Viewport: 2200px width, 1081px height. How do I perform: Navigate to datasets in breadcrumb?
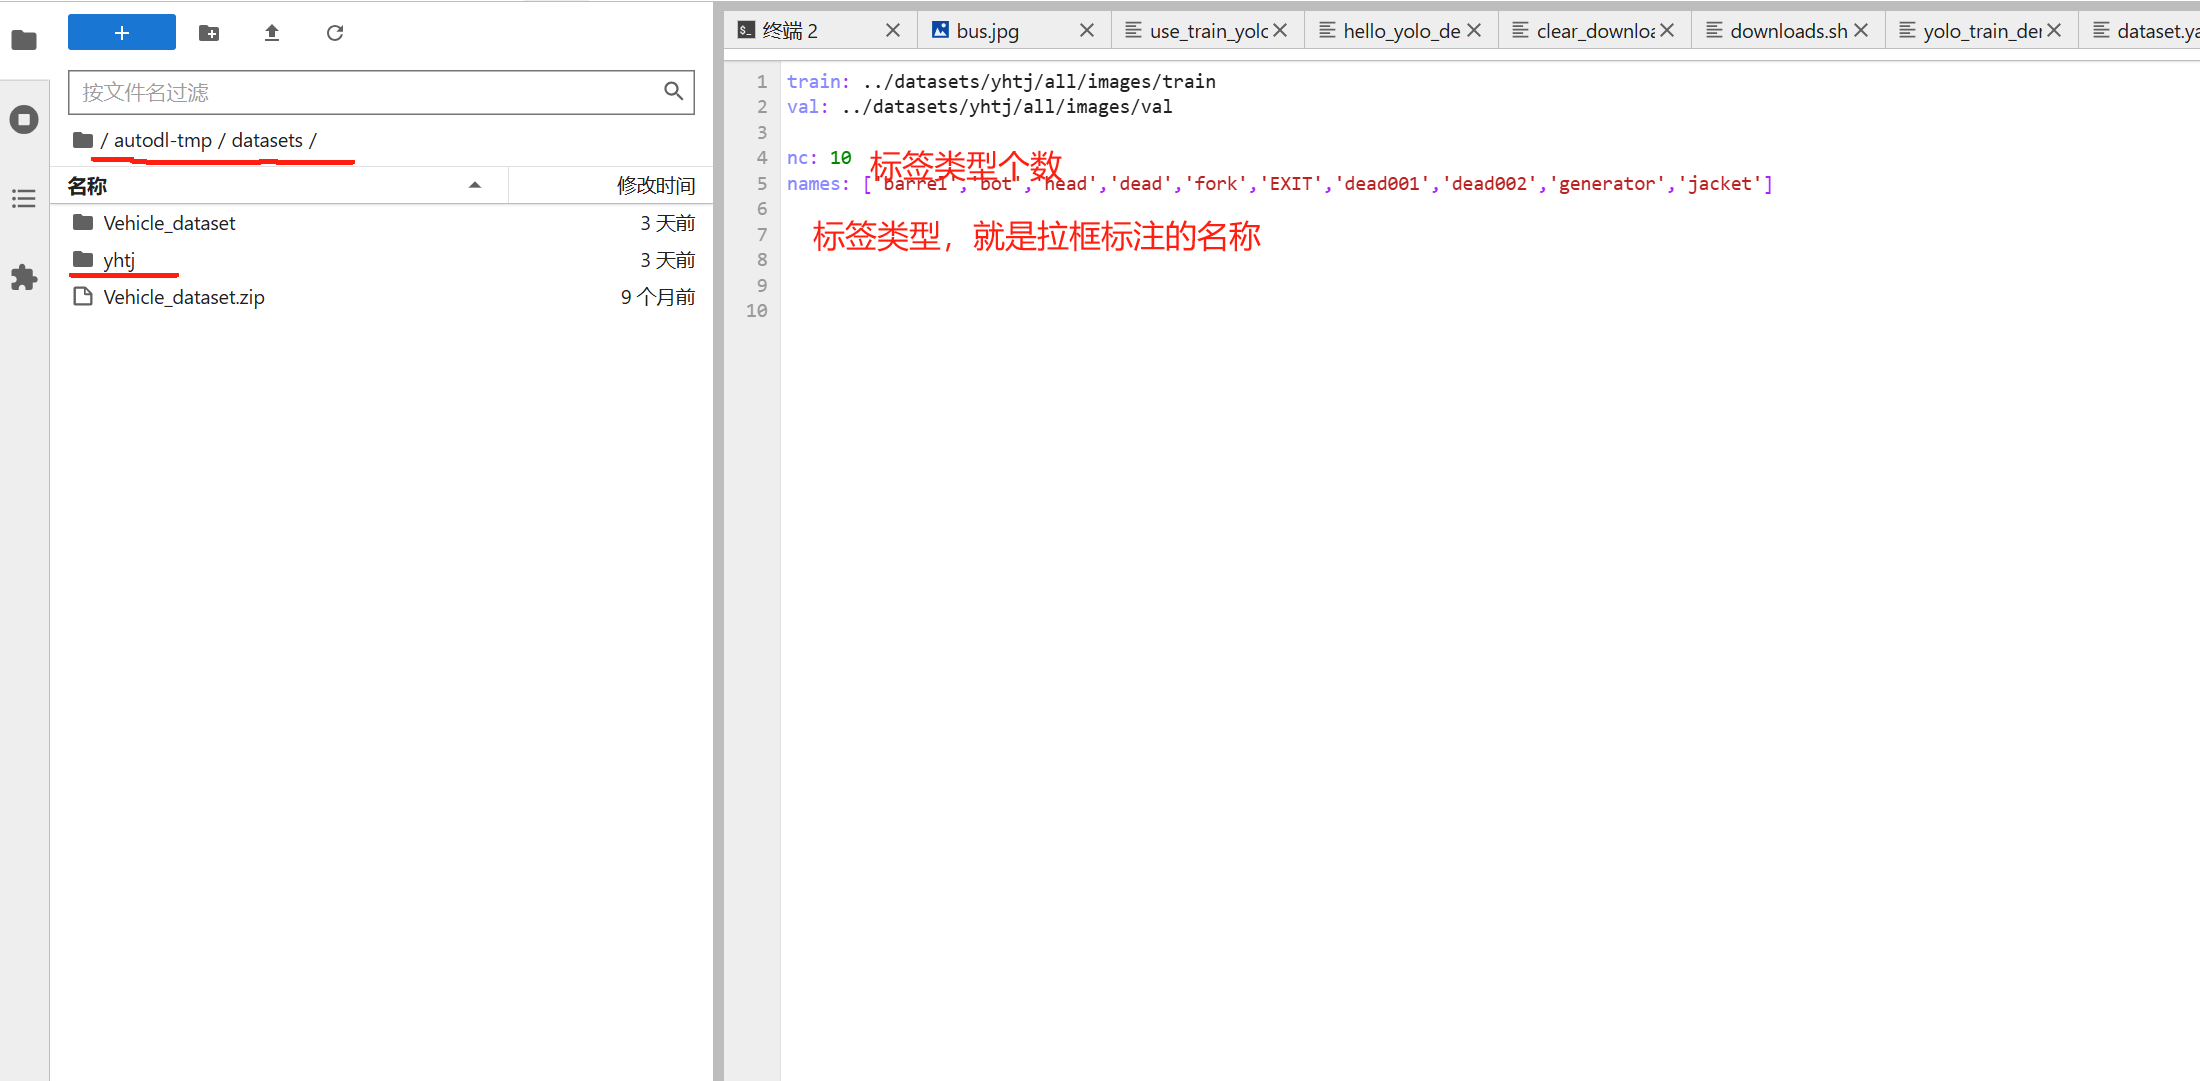267,140
